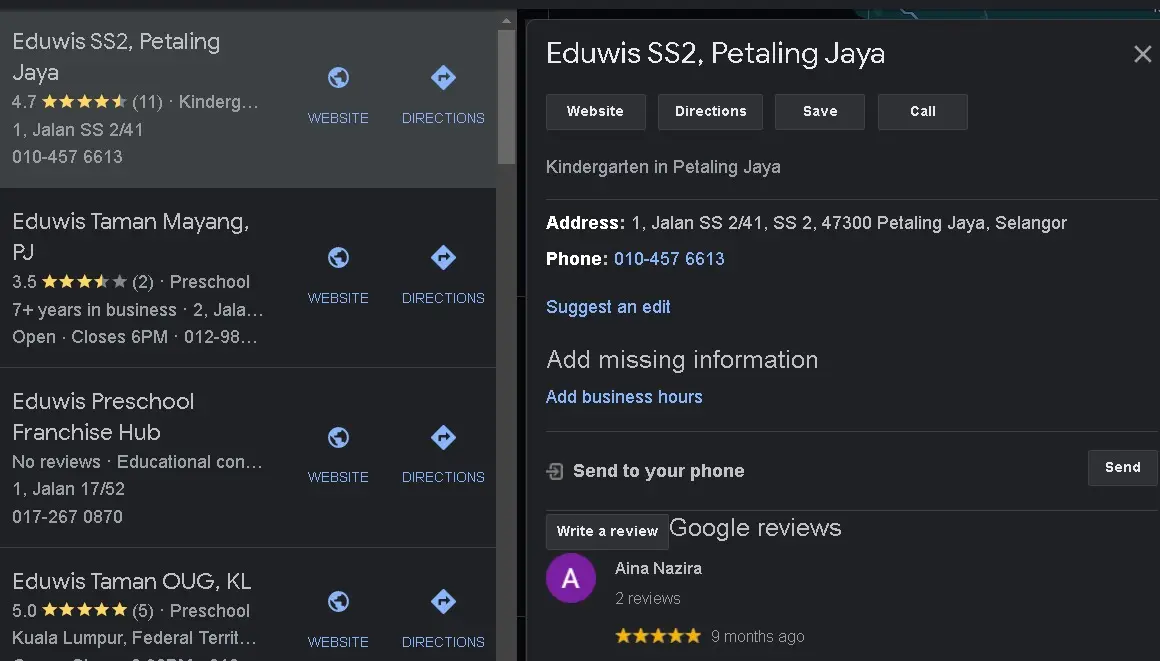Viewport: 1160px width, 661px height.
Task: Click directions icon for Eduwis Preschool Franchise Hub
Action: (x=443, y=437)
